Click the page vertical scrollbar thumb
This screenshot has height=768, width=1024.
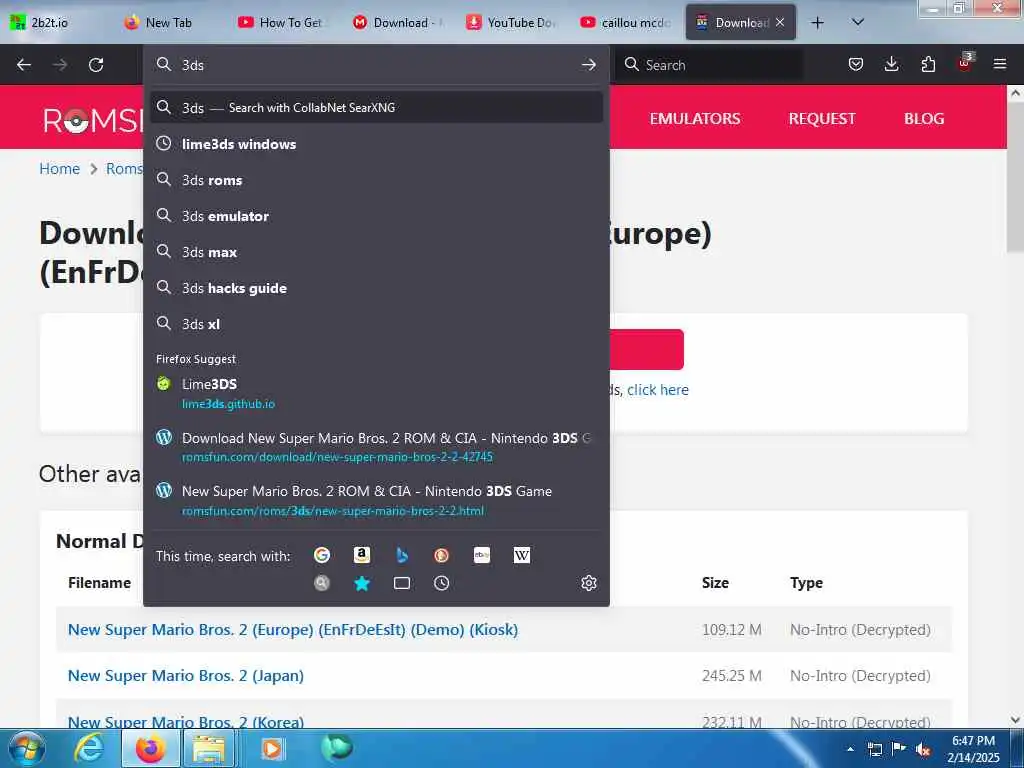click(x=1015, y=176)
